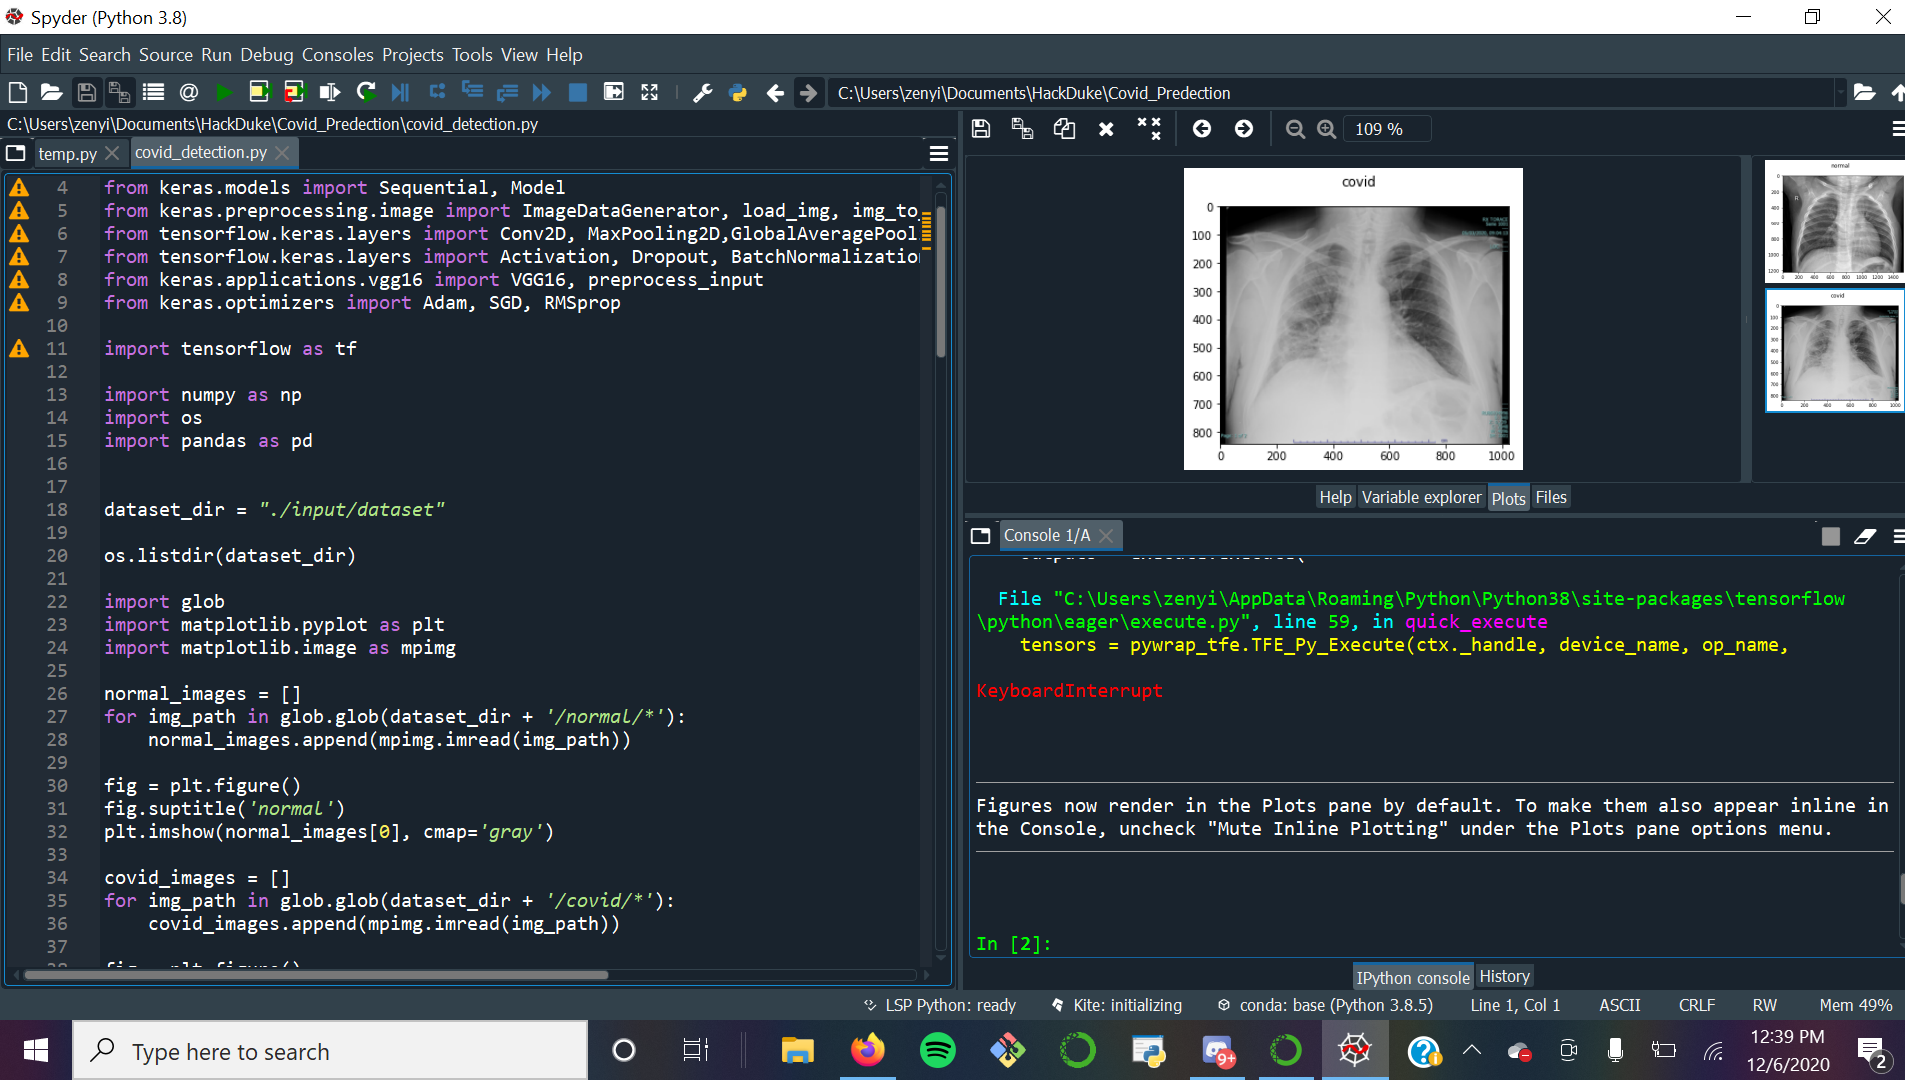
Task: Maximize the current pane
Action: (649, 93)
